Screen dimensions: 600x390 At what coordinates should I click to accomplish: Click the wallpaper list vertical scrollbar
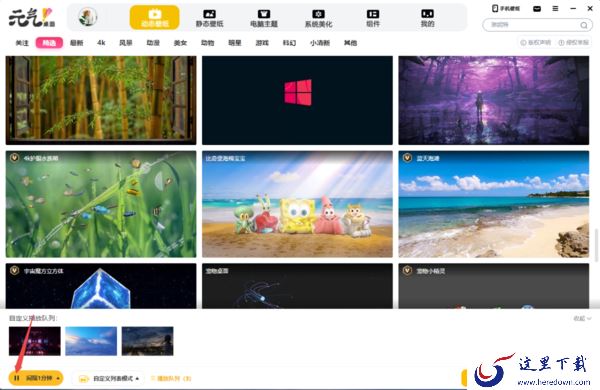[x=597, y=245]
